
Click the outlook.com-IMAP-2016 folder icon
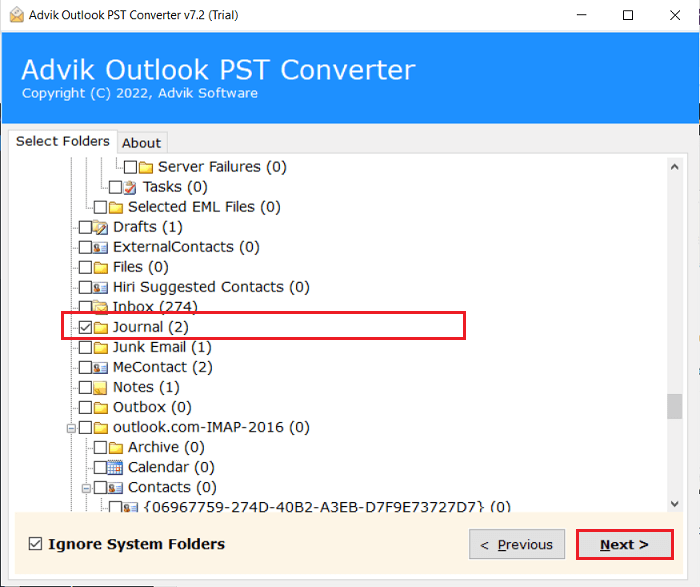[x=100, y=428]
